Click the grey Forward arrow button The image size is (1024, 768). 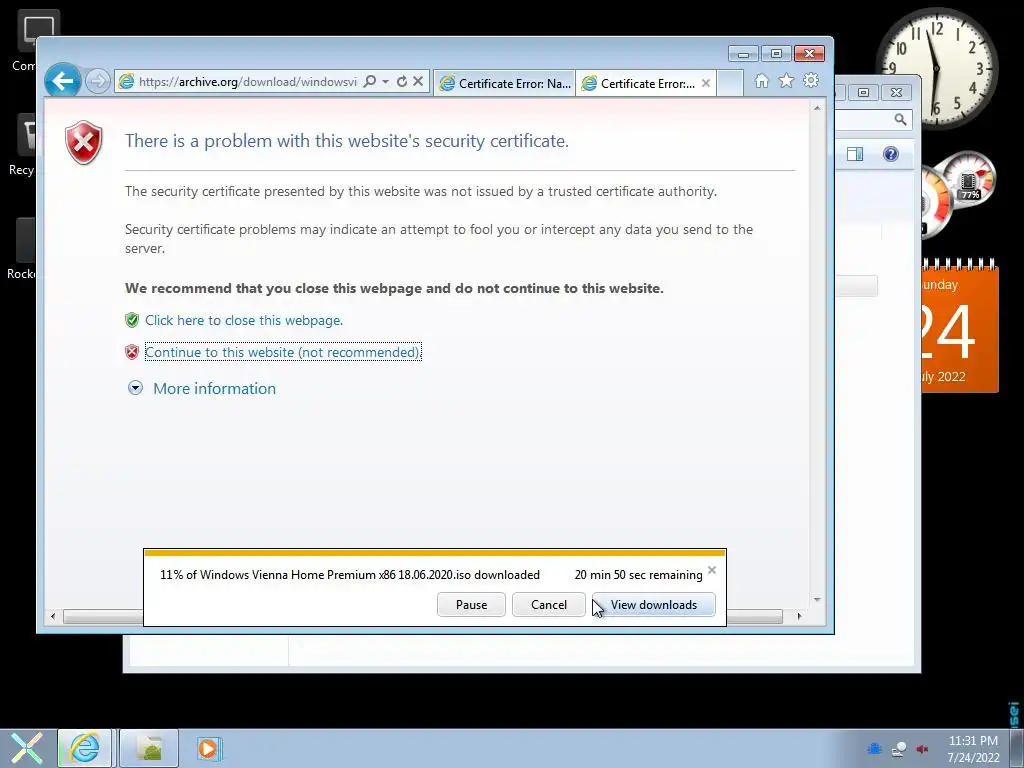(x=97, y=82)
